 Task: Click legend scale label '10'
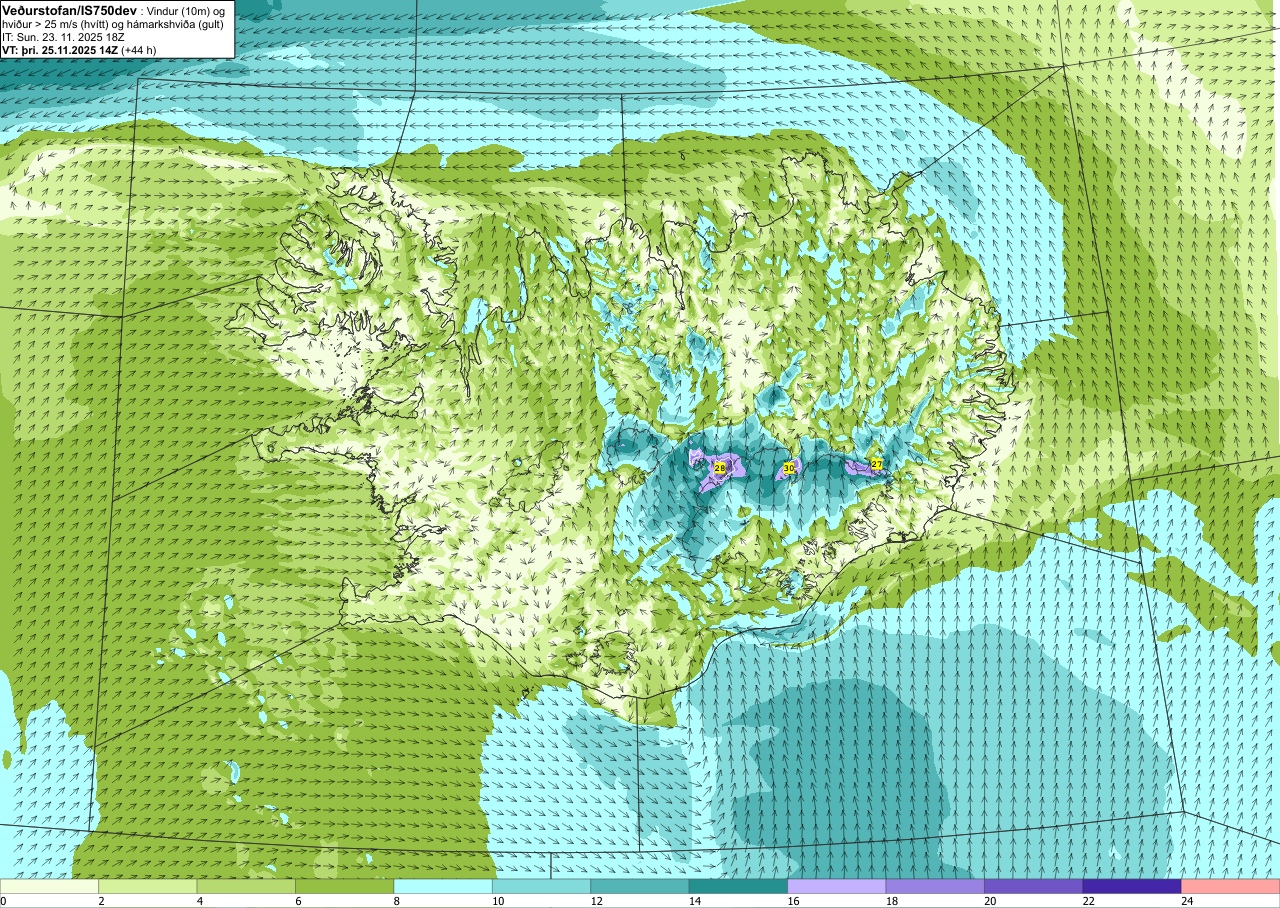[x=498, y=901]
